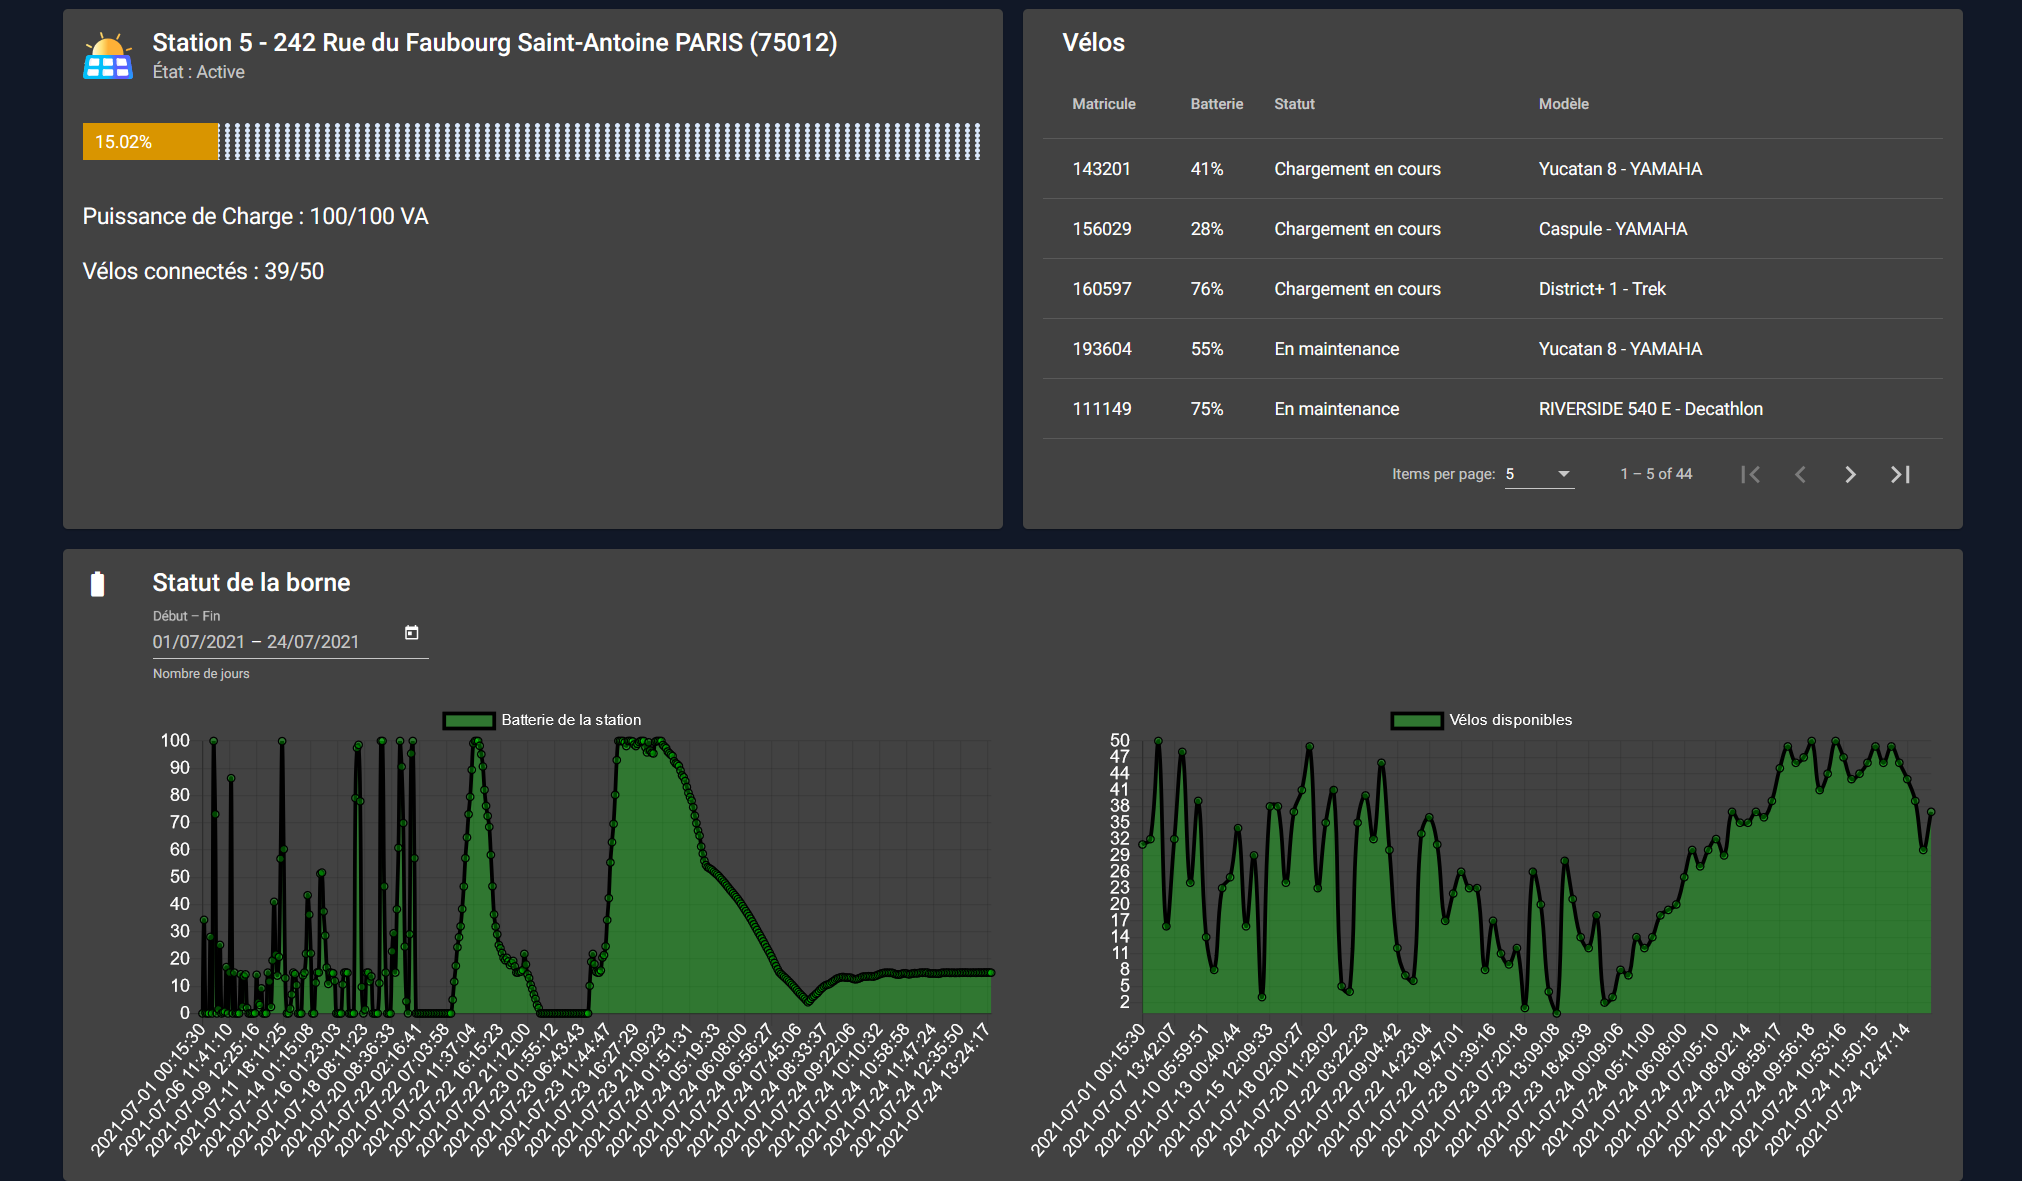This screenshot has height=1181, width=2022.
Task: Go to next page of Vélos table
Action: click(x=1850, y=475)
